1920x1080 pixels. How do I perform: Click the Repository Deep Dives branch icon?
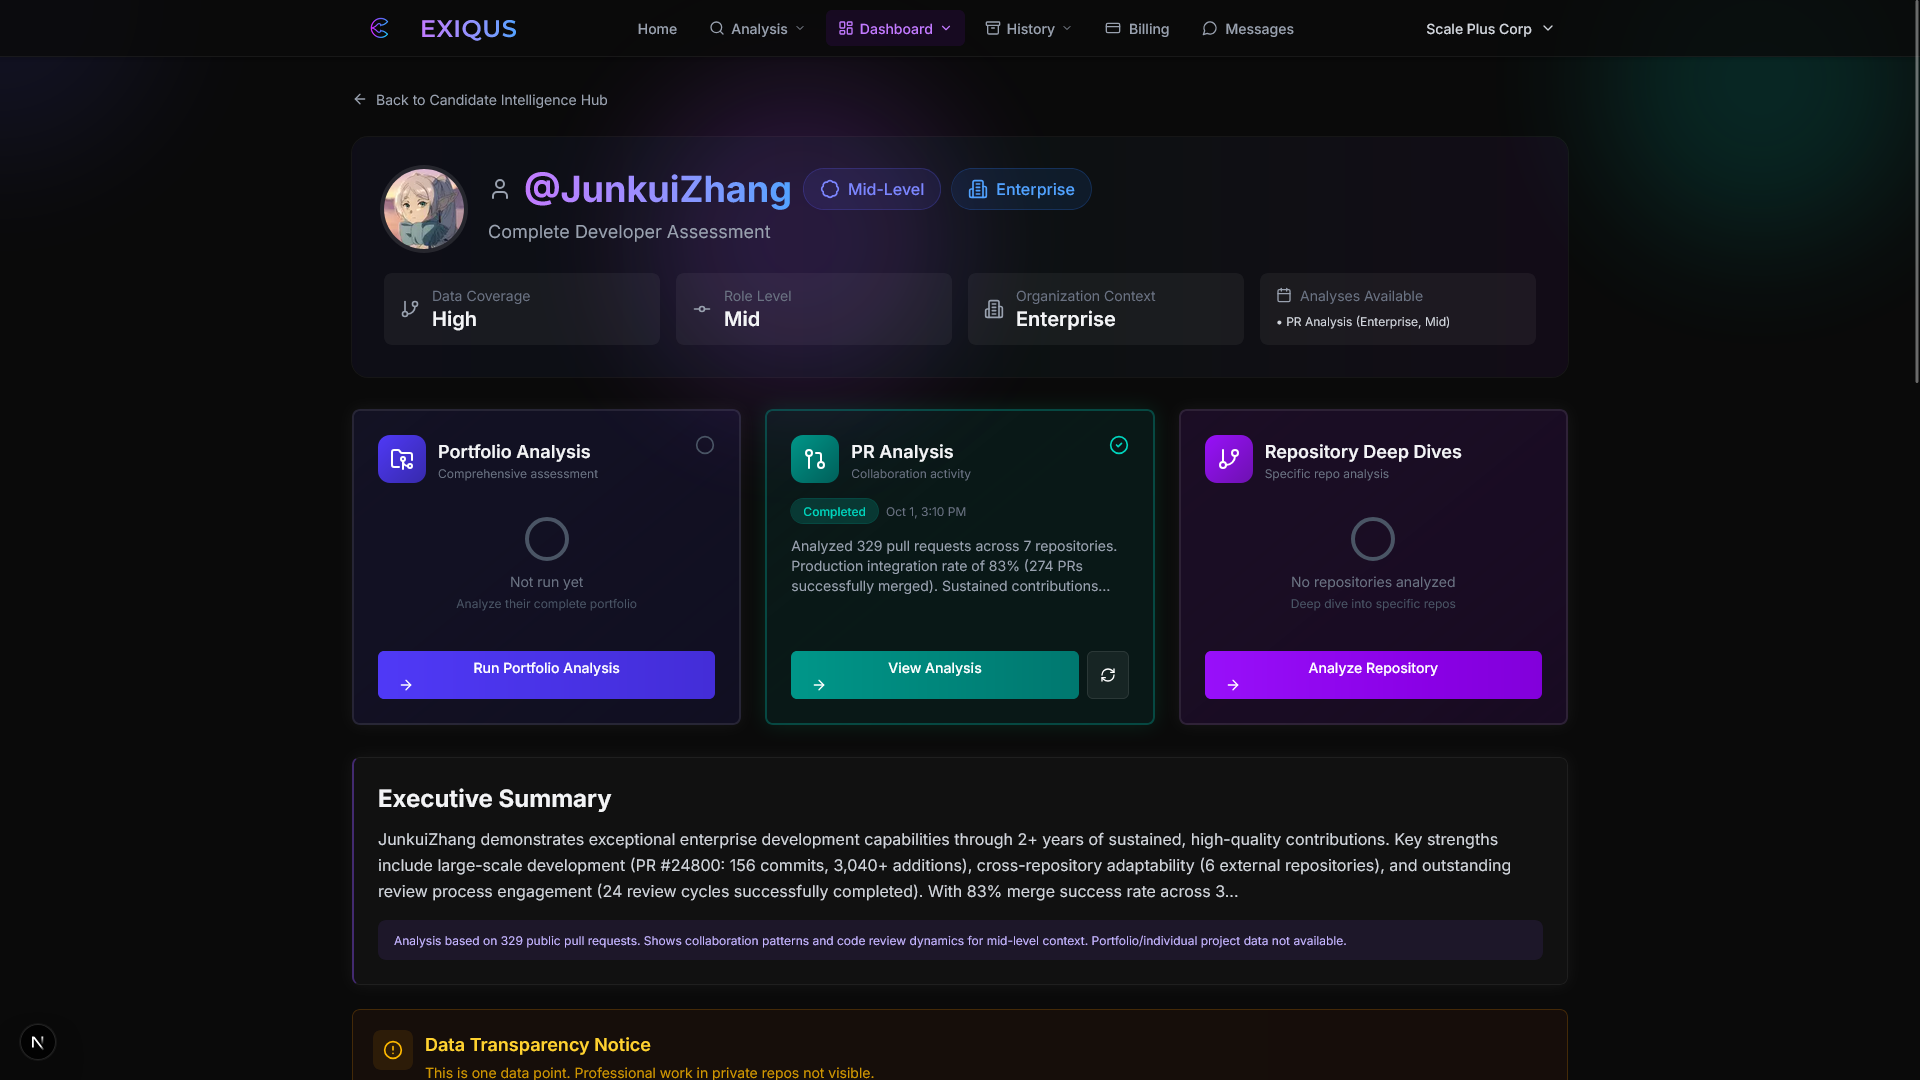point(1229,459)
